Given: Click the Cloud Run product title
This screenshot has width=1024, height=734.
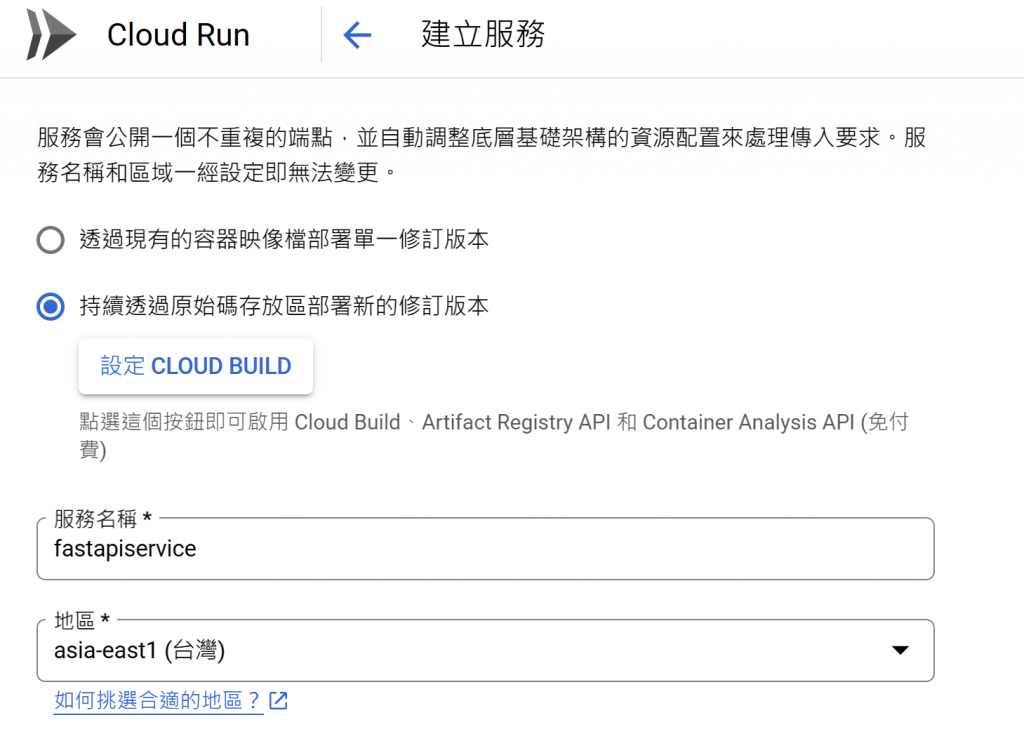Looking at the screenshot, I should 178,35.
